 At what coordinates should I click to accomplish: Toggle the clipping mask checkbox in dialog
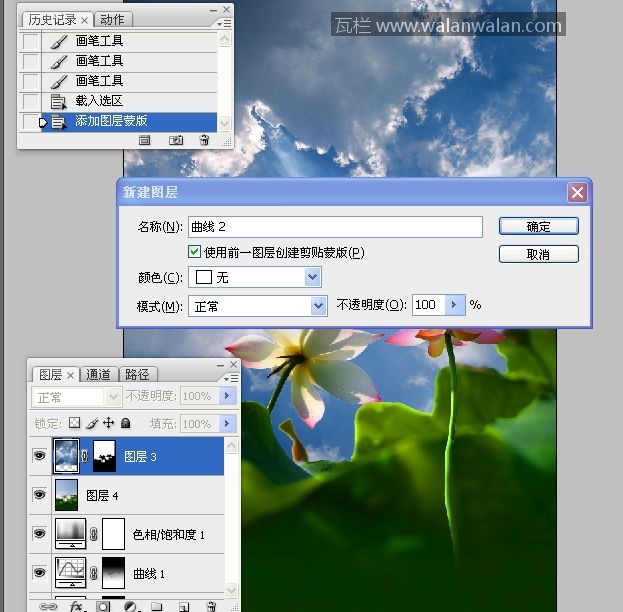195,252
